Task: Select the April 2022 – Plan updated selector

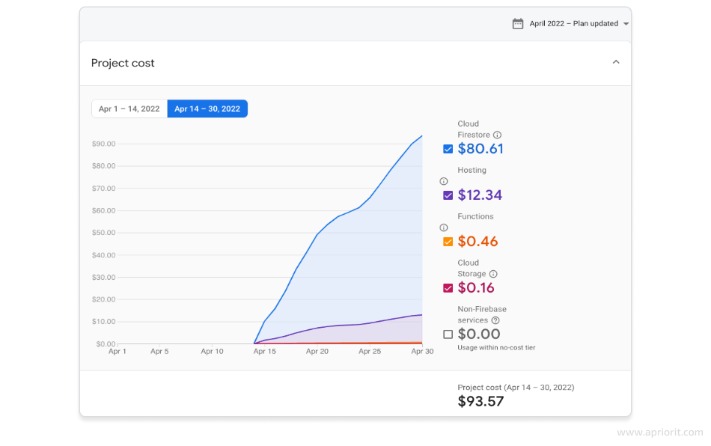Action: click(572, 23)
